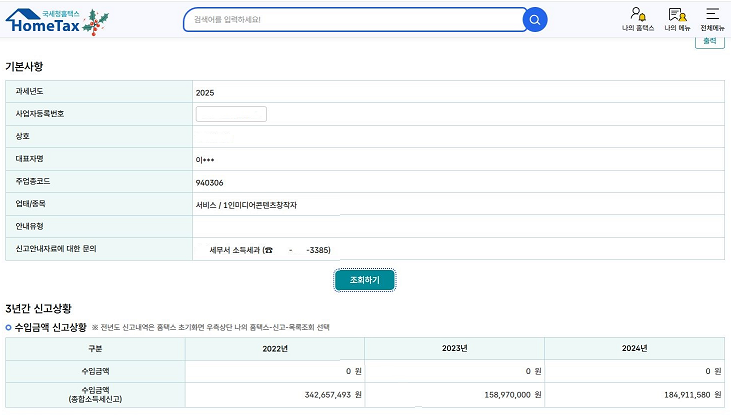
Task: Select the amount 184,911,580 원
Action: coord(693,395)
